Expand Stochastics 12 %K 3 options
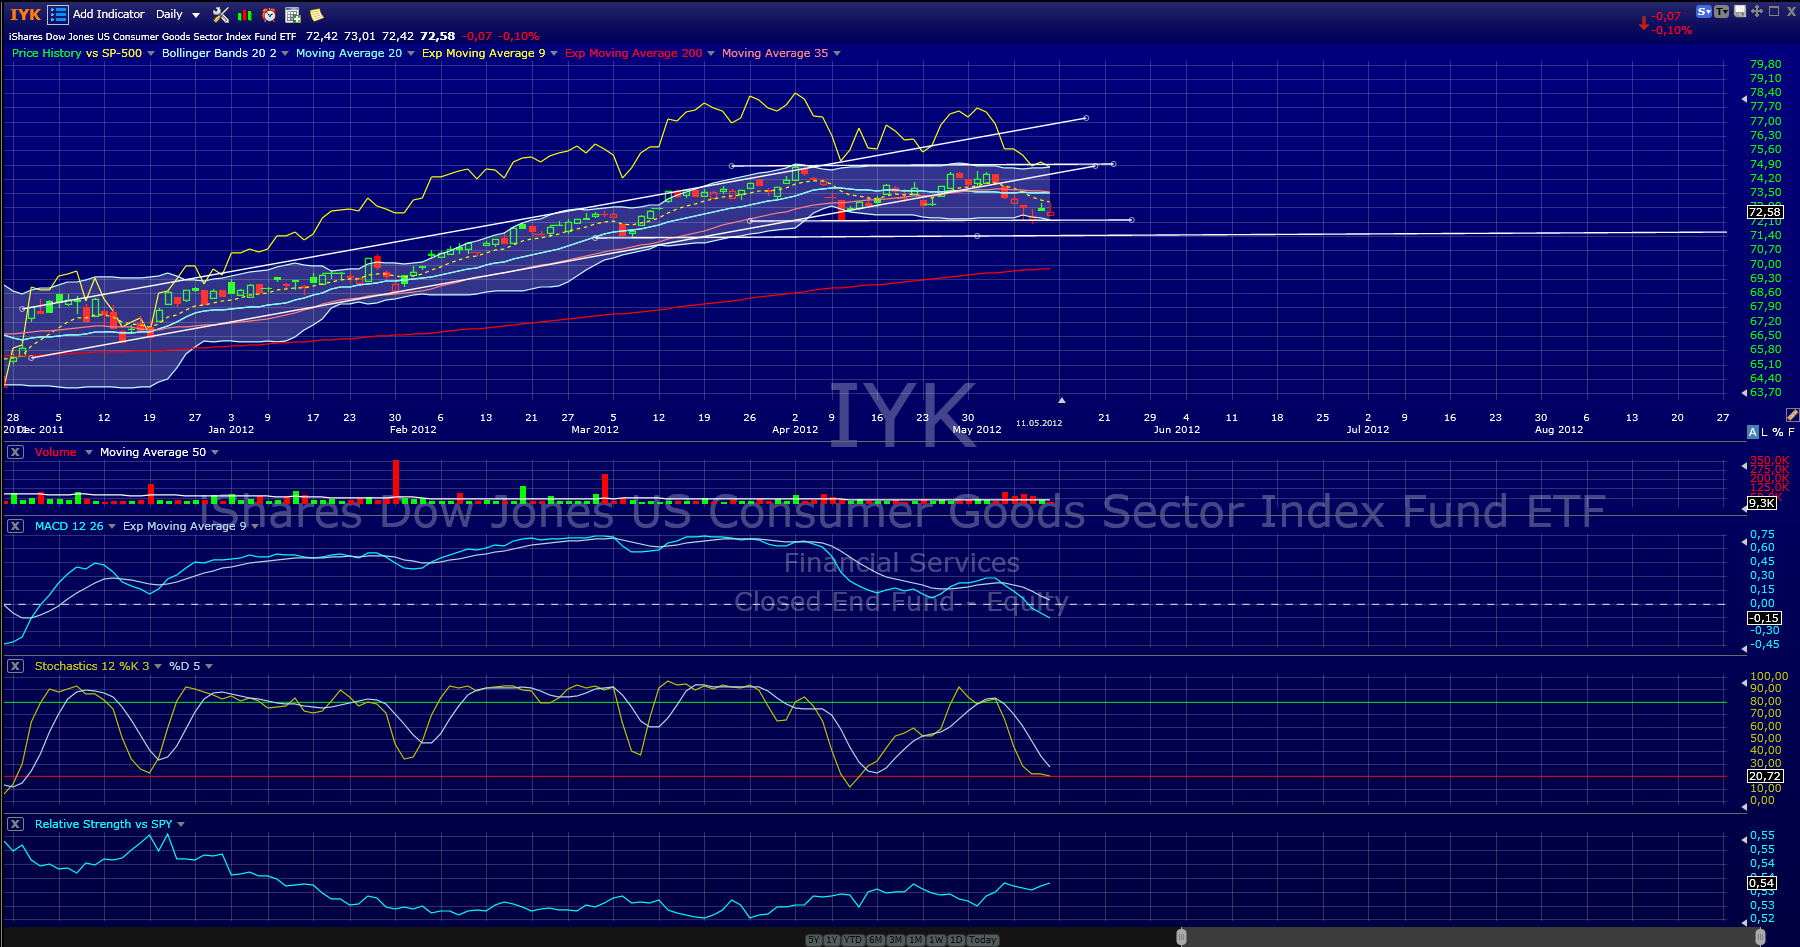The height and width of the screenshot is (947, 1800). 158,667
